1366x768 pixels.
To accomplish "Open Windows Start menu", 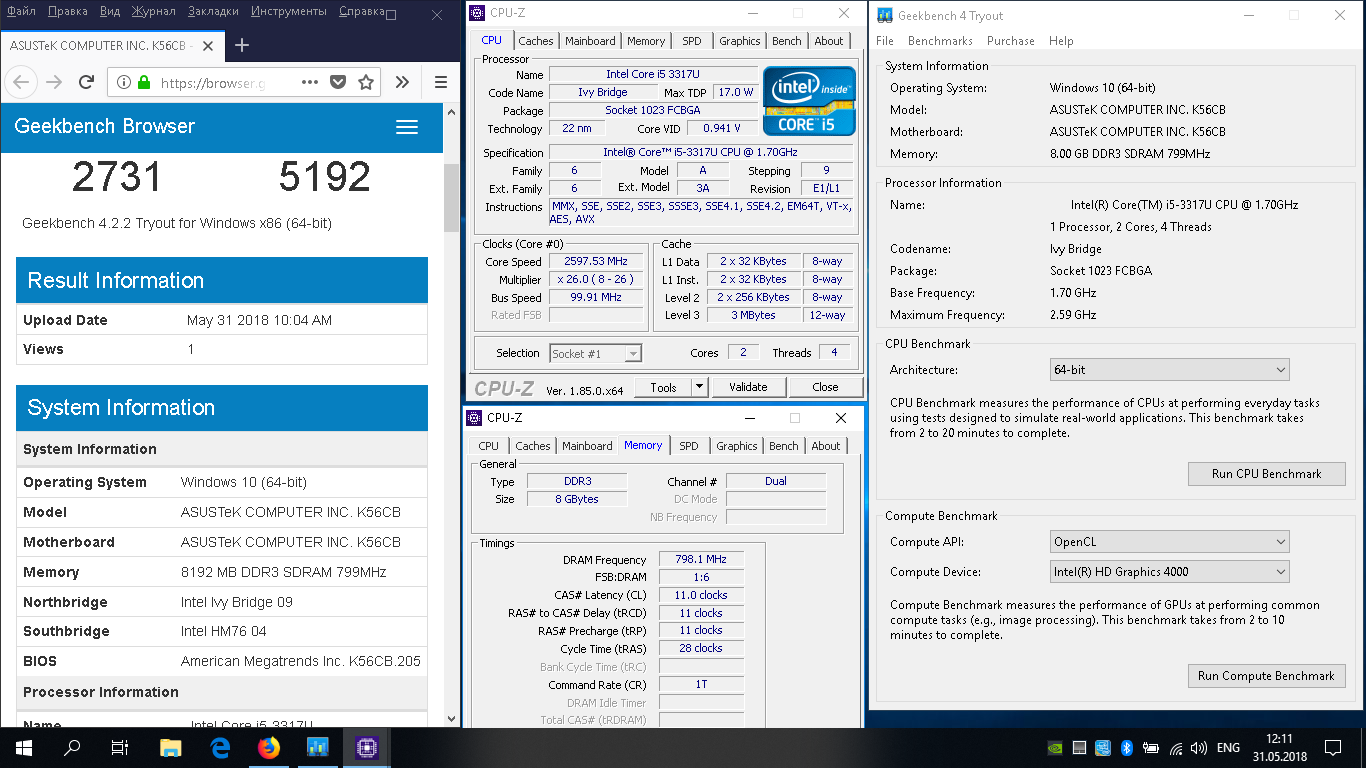I will (24, 747).
